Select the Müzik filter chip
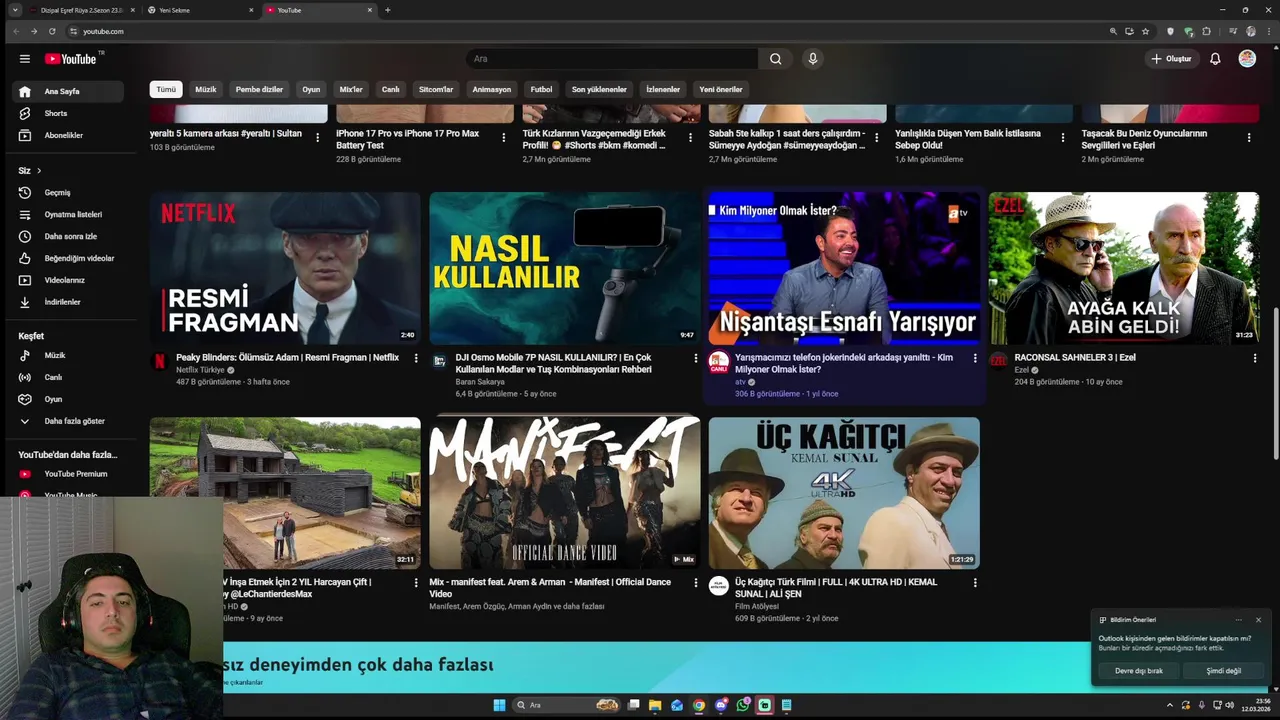 [x=206, y=89]
